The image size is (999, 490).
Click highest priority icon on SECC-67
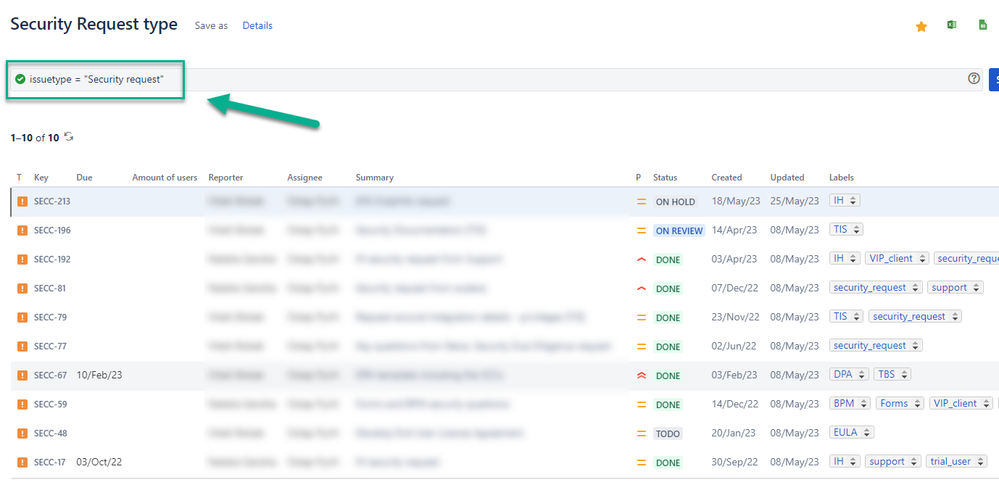click(642, 375)
